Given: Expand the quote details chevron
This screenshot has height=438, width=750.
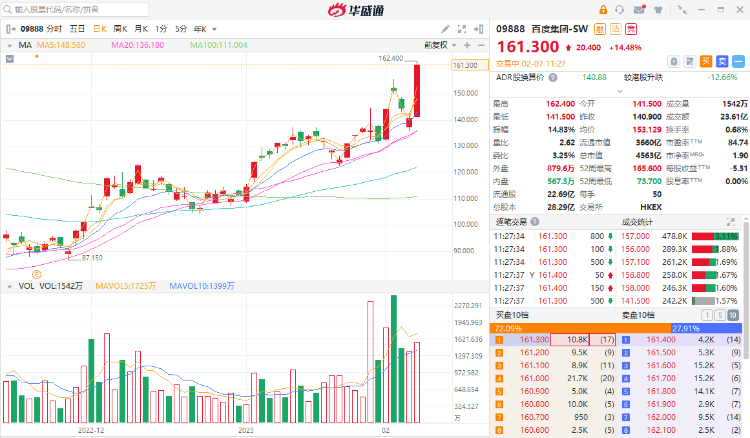Looking at the screenshot, I should [620, 90].
